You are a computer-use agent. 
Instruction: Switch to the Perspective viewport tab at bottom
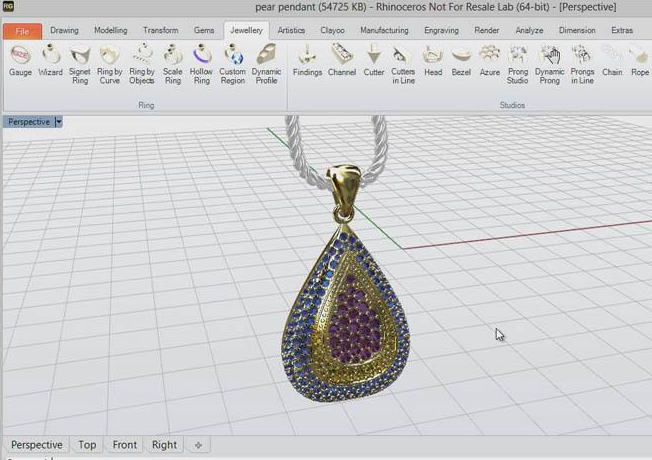tap(37, 445)
